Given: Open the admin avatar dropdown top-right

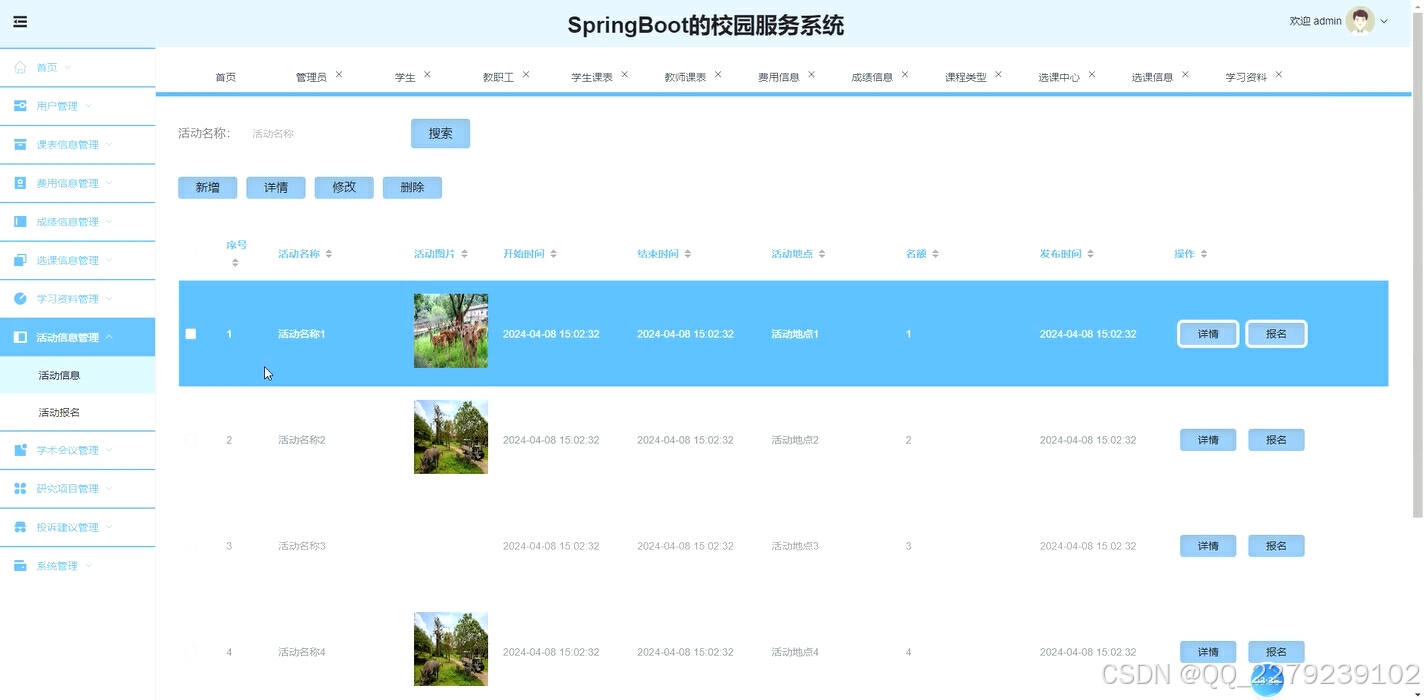Looking at the screenshot, I should tap(1359, 20).
